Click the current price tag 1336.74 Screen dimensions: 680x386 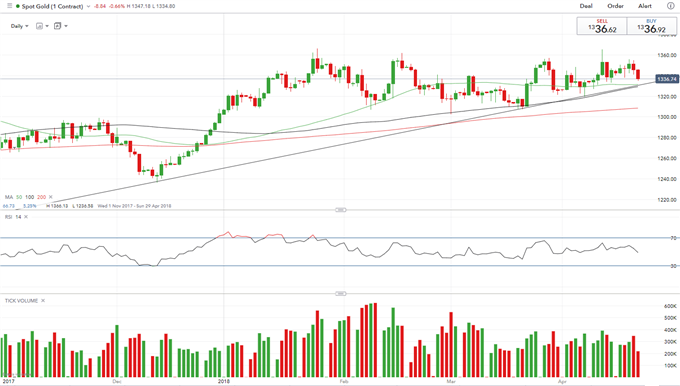(x=667, y=79)
